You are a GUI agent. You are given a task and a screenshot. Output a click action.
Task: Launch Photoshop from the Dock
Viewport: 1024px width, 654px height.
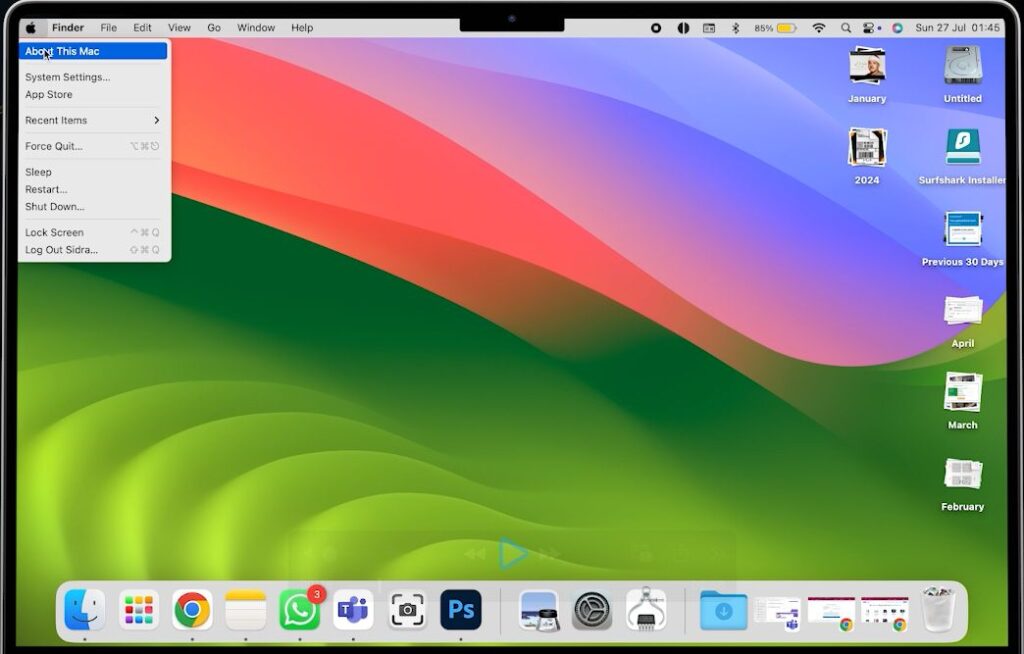pos(461,609)
